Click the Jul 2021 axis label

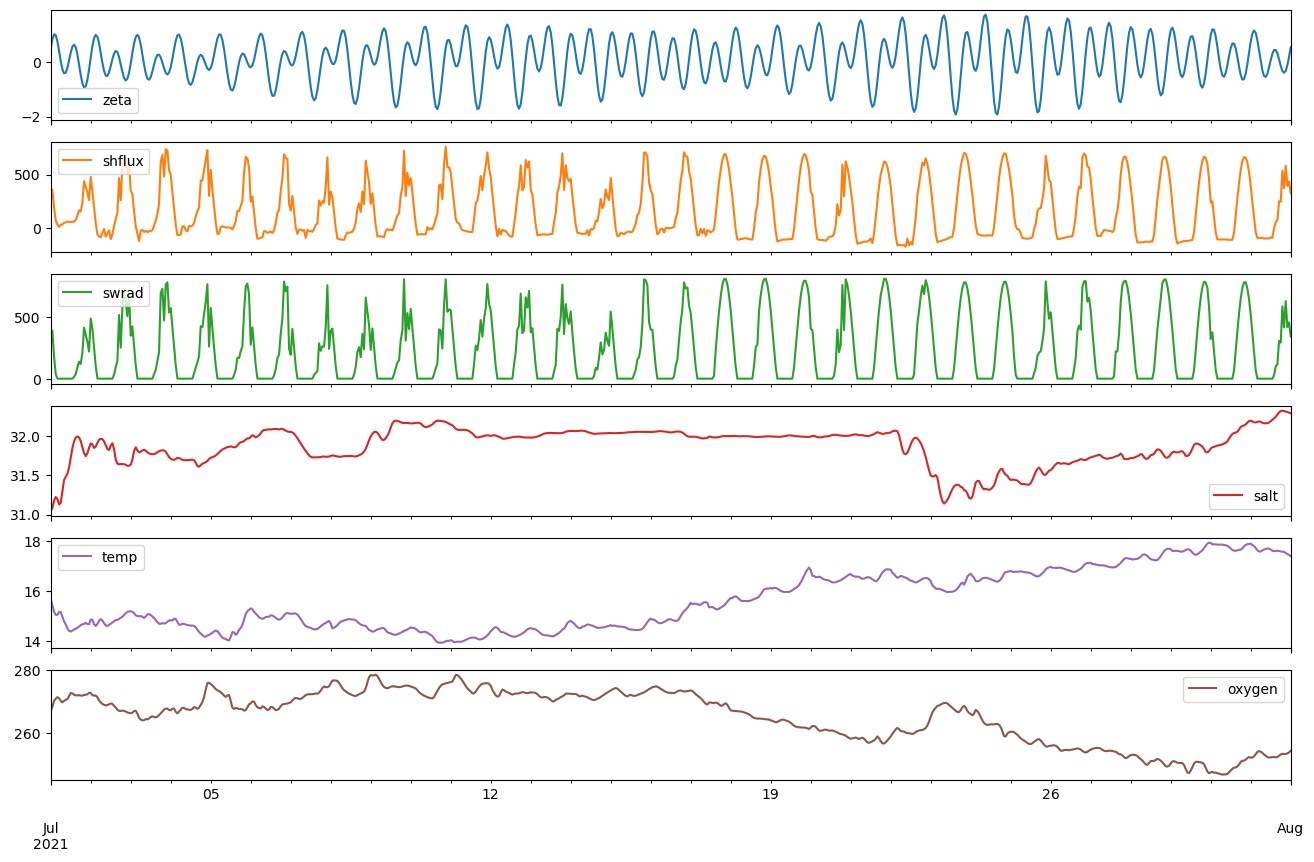tap(51, 836)
